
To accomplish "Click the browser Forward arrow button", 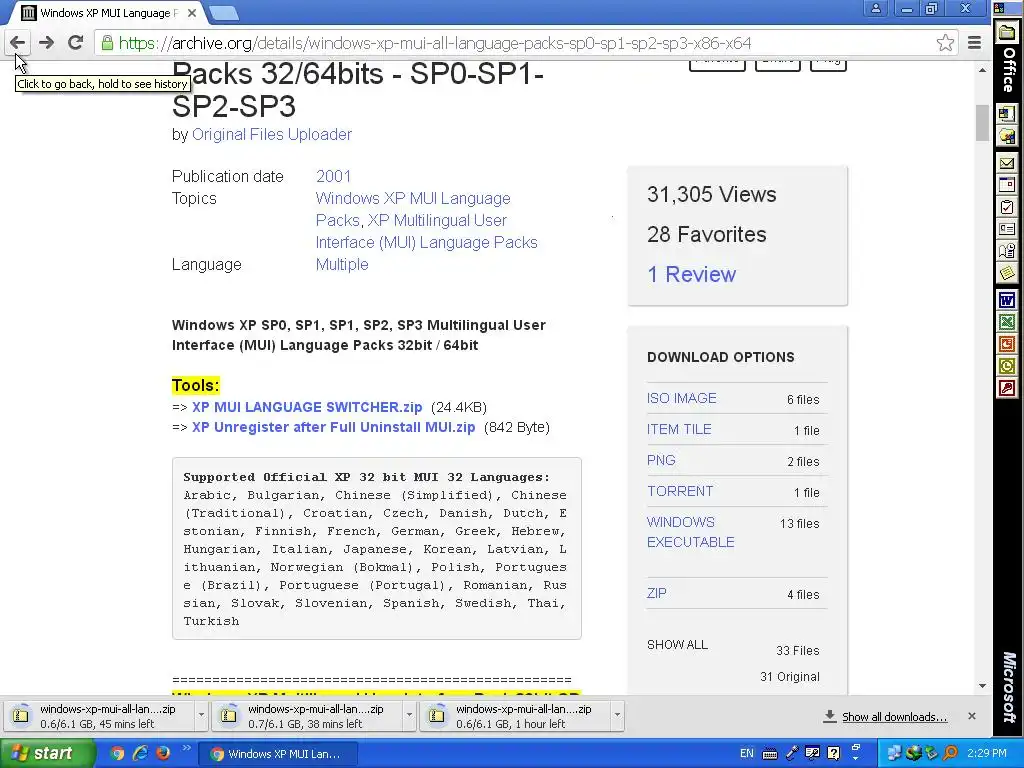I will [46, 43].
